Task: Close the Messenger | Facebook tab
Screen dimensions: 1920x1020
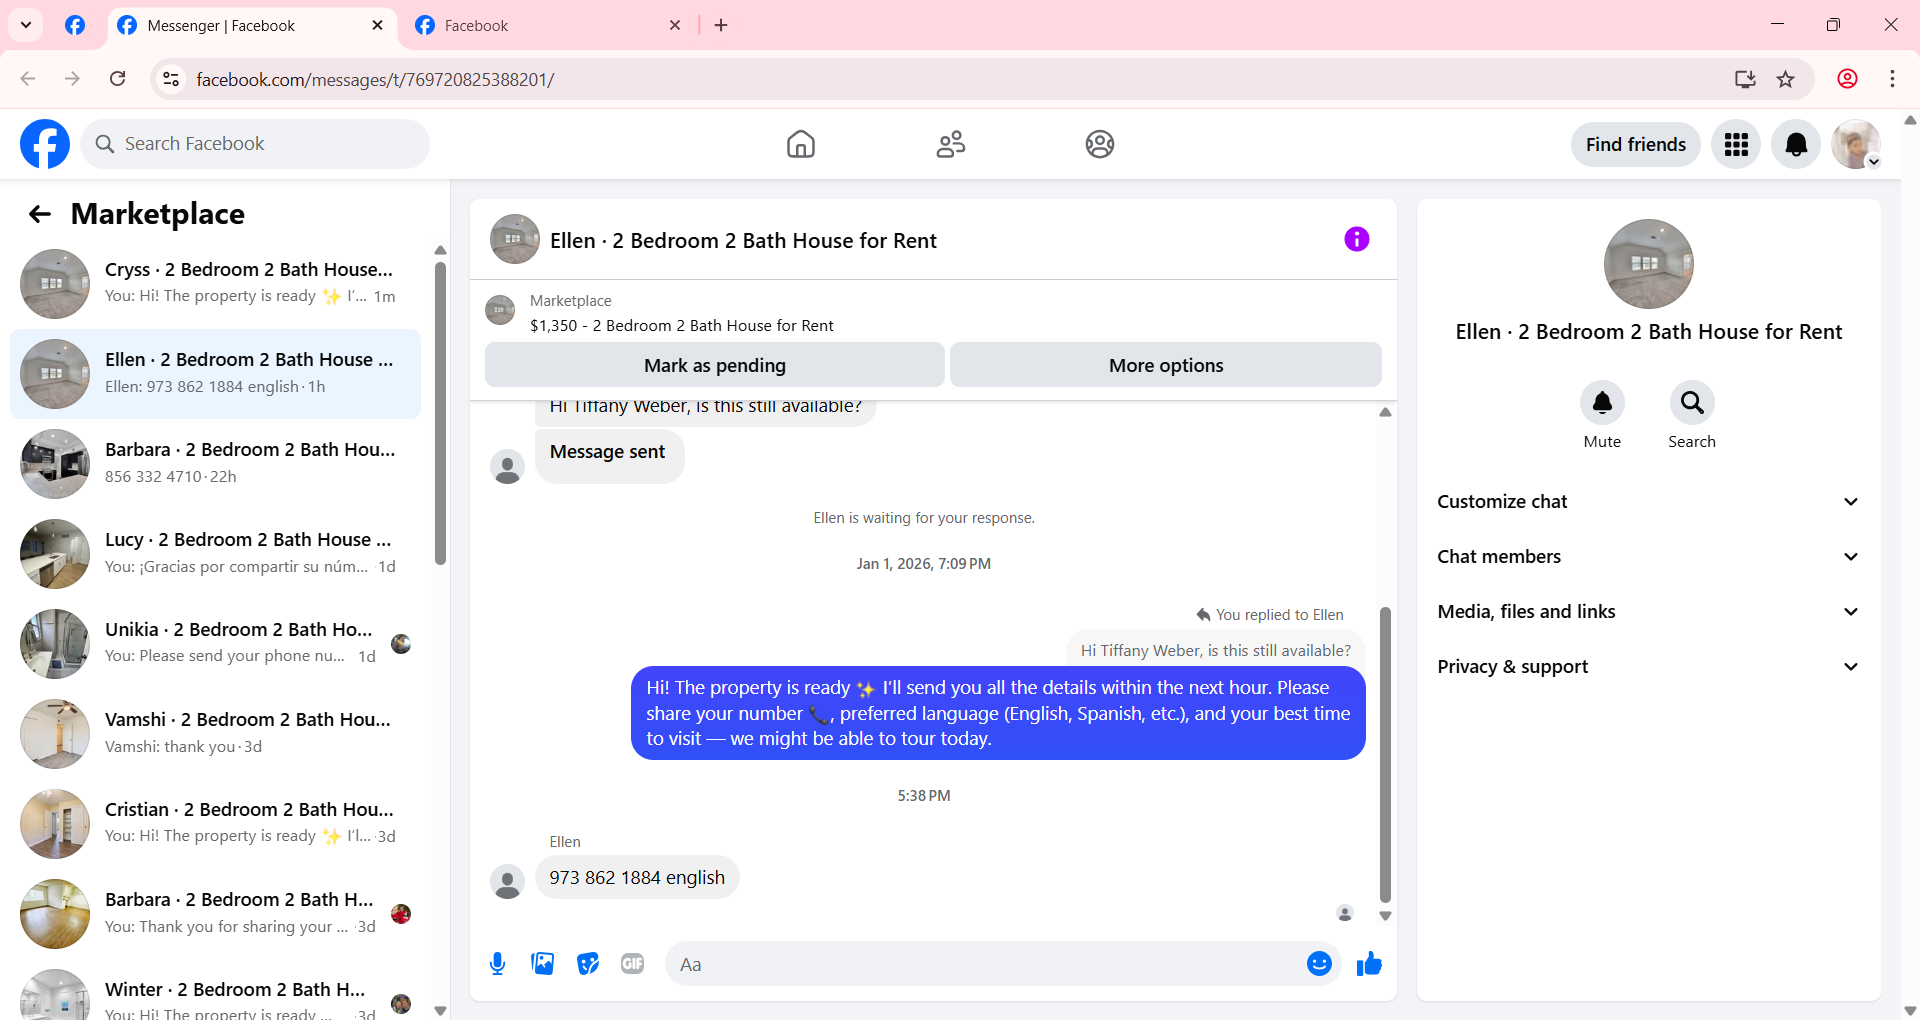Action: coord(377,25)
